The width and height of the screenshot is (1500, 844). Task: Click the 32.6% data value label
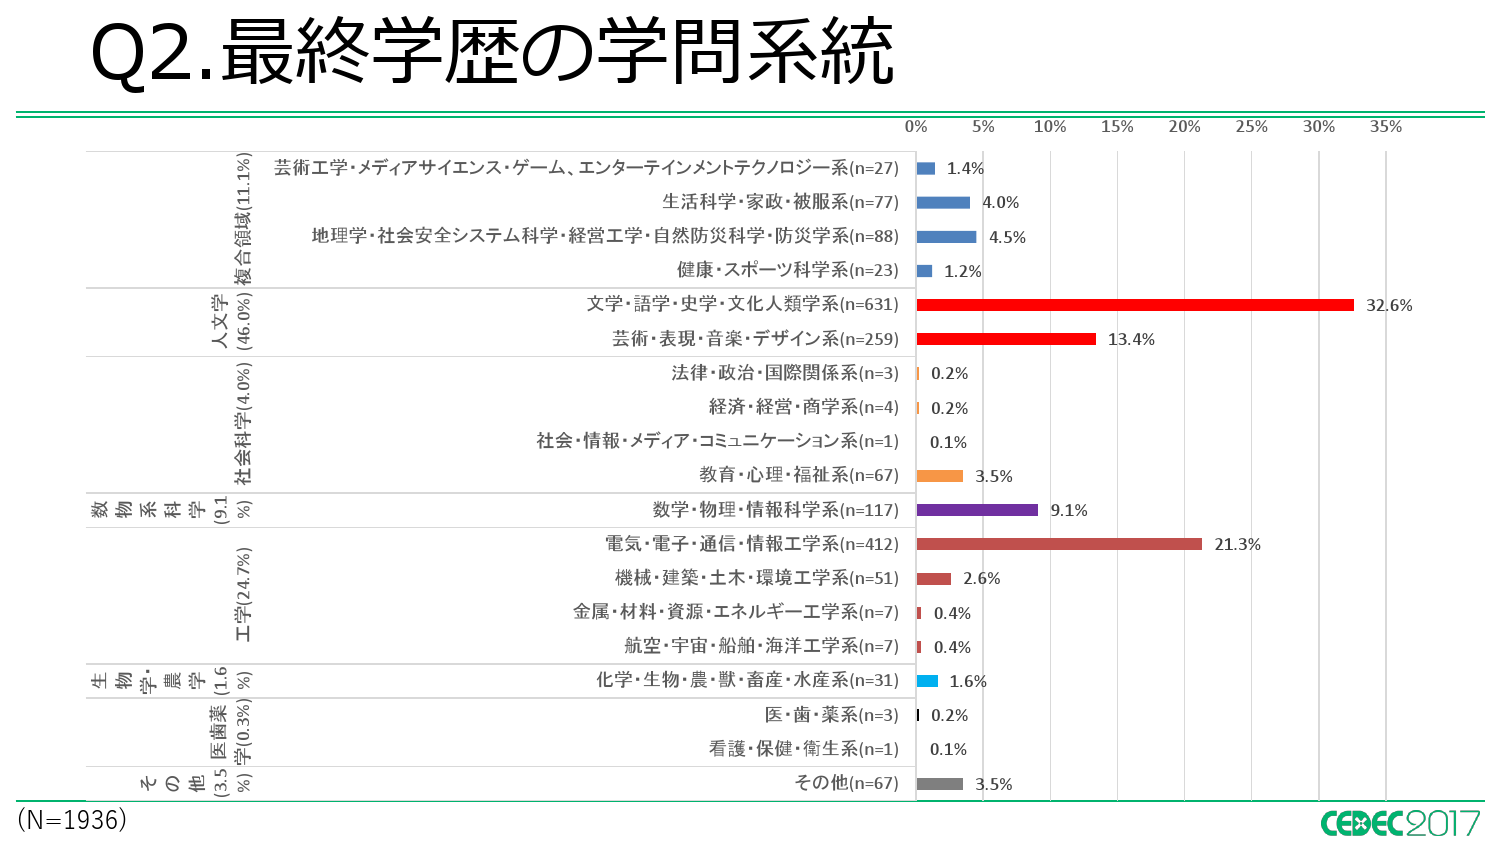(x=1389, y=306)
